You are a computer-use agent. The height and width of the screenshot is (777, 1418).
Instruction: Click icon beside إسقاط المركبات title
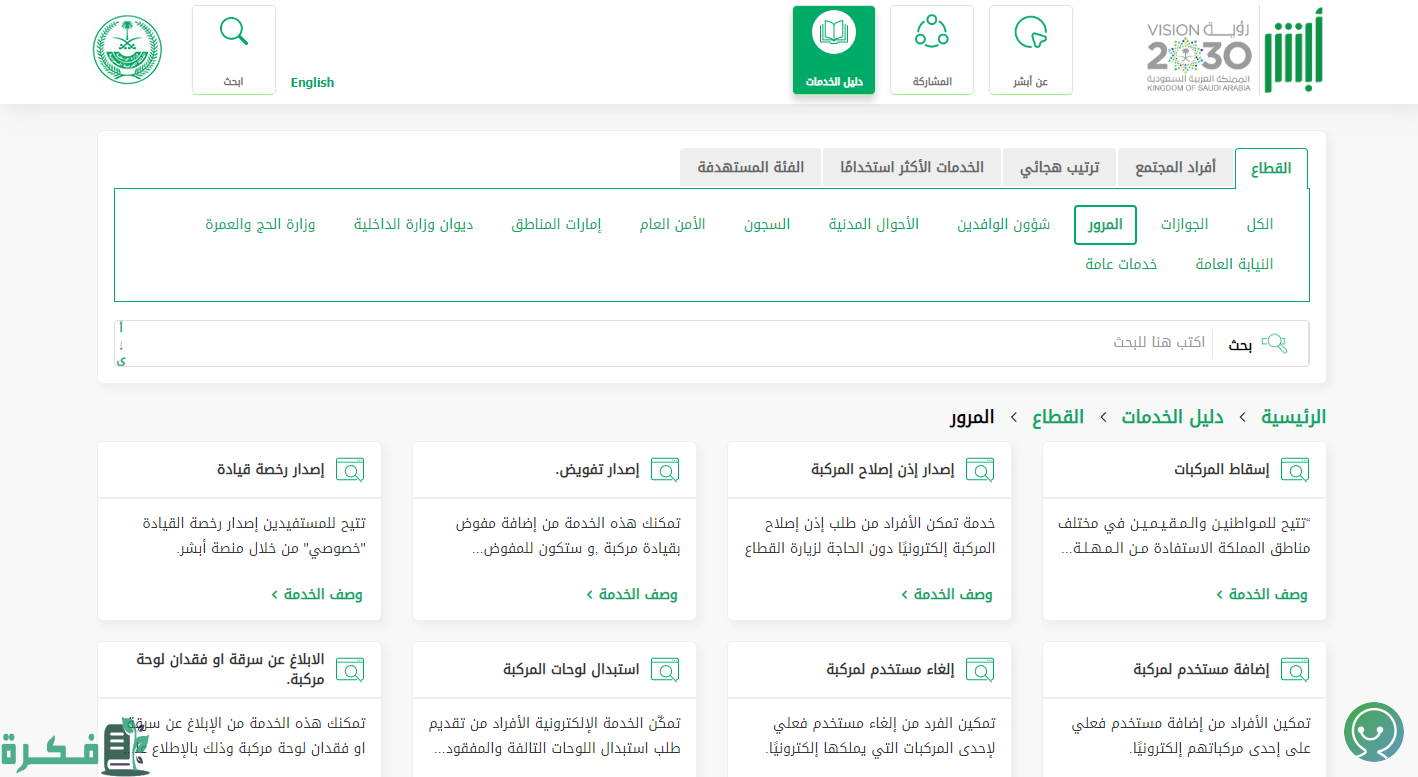pos(1295,470)
